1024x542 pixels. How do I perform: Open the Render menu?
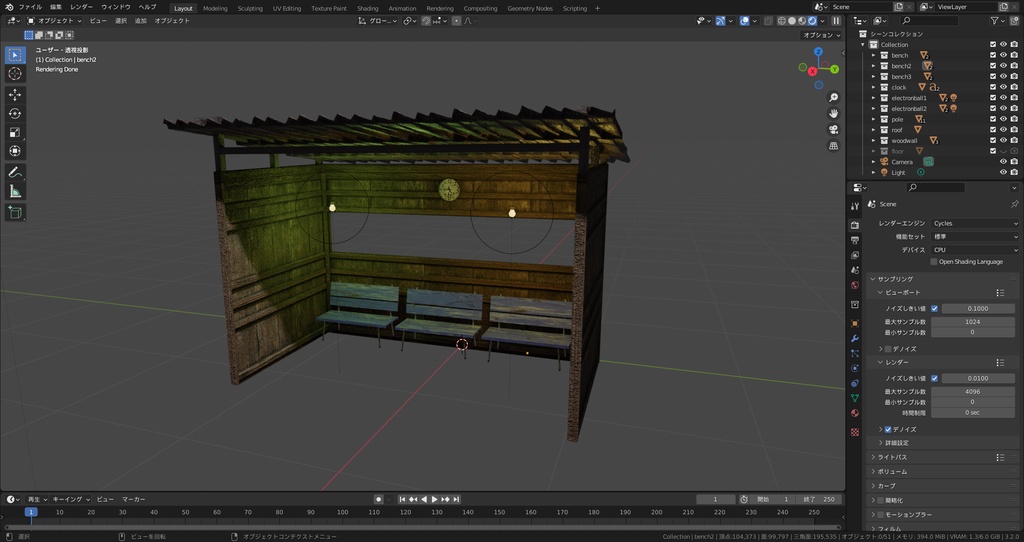coord(82,7)
